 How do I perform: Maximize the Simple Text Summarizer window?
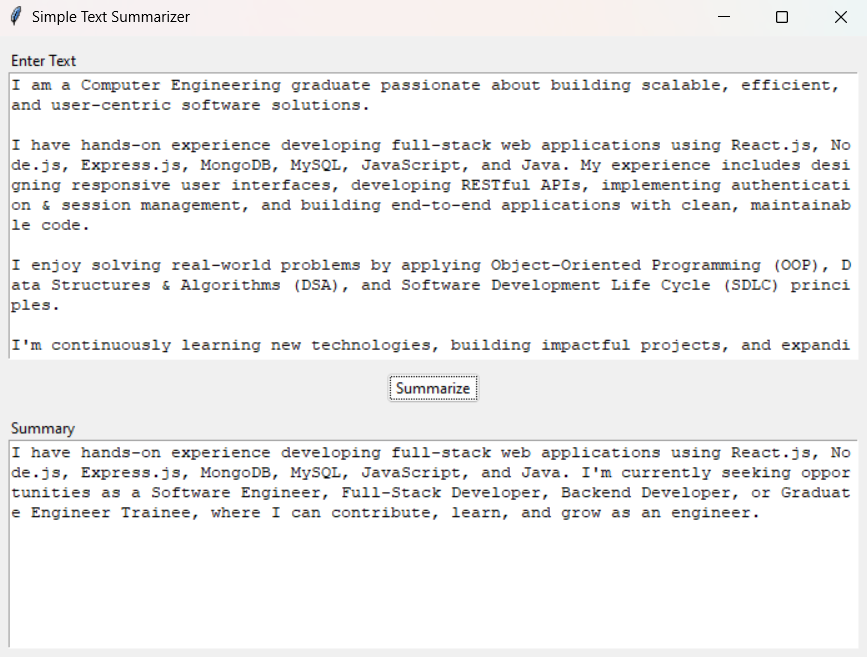pyautogui.click(x=782, y=17)
